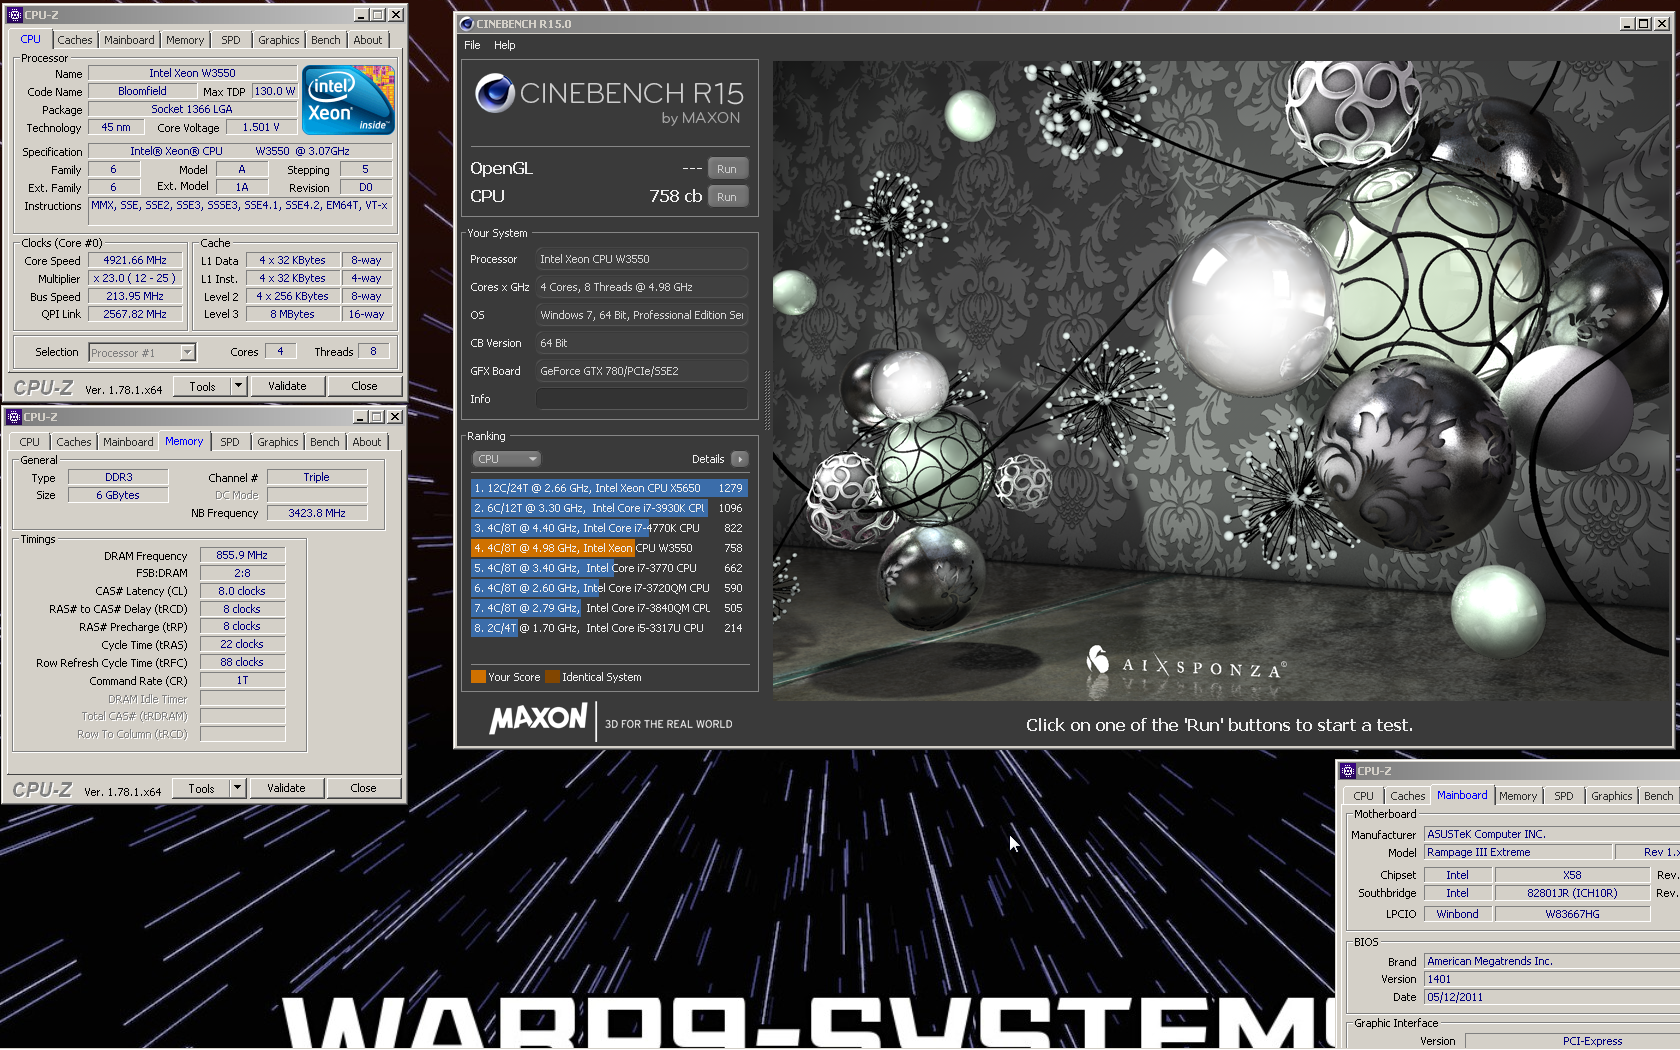The image size is (1680, 1050).
Task: Open Bench tab in CPU-Z Memory window
Action: 325,442
